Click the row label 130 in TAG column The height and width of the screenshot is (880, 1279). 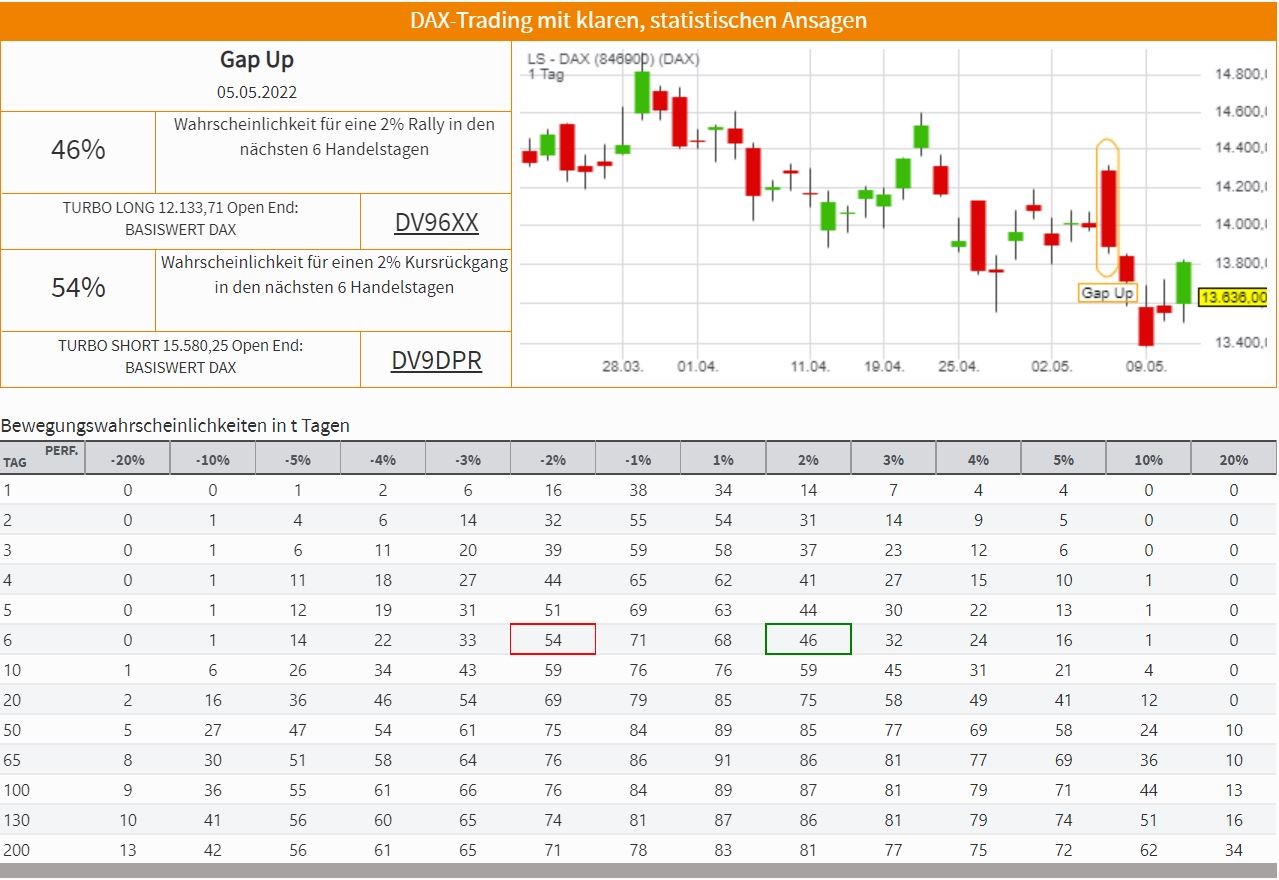[16, 820]
